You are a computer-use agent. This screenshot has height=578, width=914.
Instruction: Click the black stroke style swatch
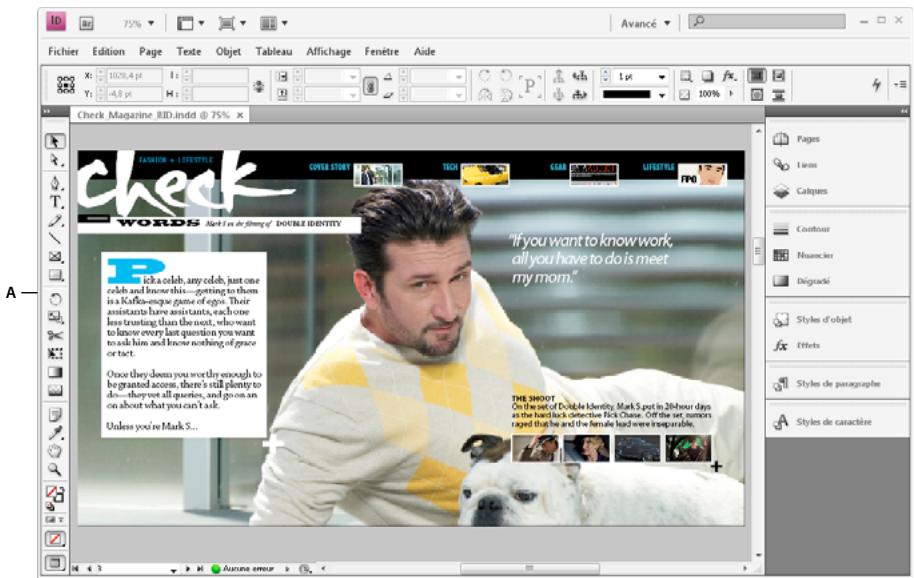[x=627, y=94]
